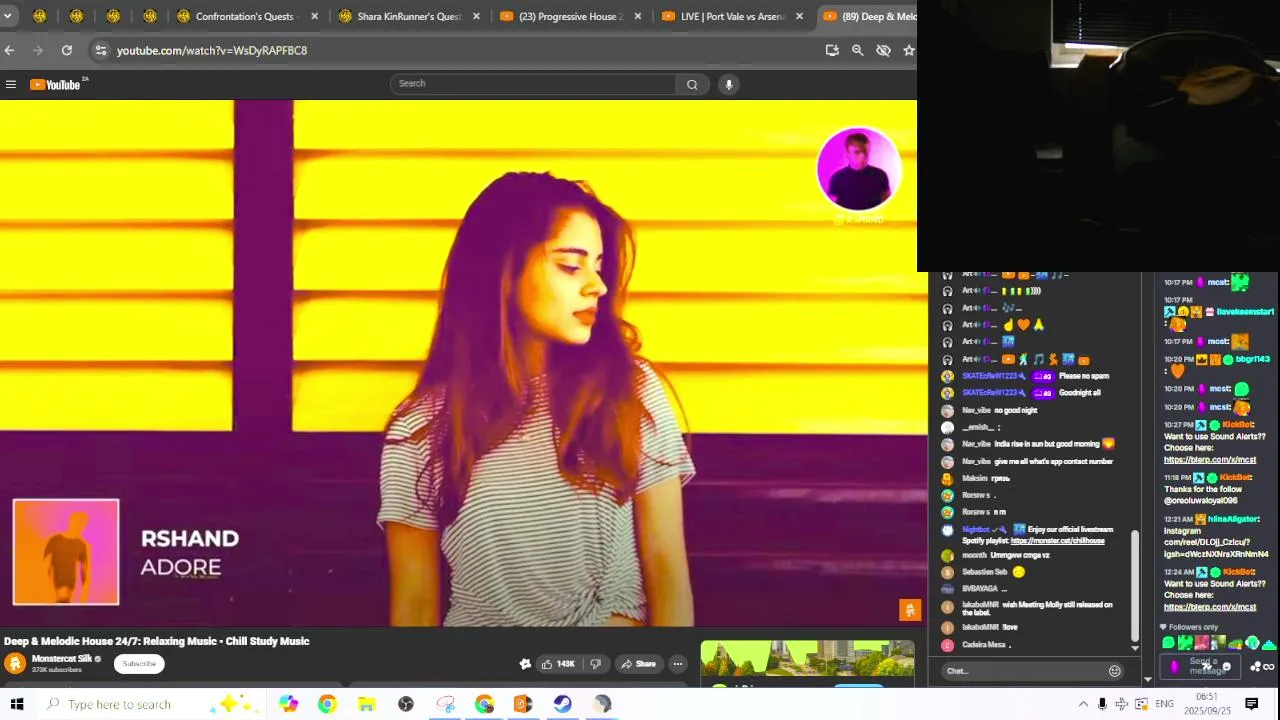The image size is (1280, 720).
Task: Close the Progressive House tab
Action: [x=638, y=16]
